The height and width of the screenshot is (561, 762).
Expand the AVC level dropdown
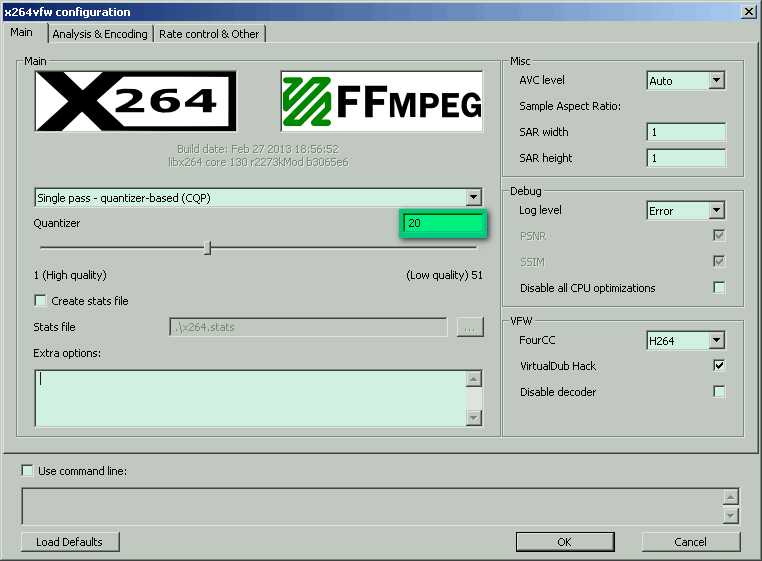point(716,80)
